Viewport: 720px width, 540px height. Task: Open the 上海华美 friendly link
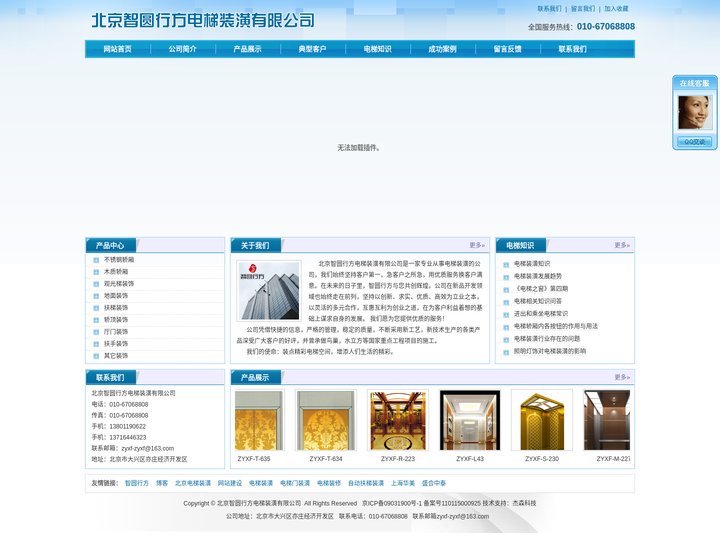[x=403, y=483]
